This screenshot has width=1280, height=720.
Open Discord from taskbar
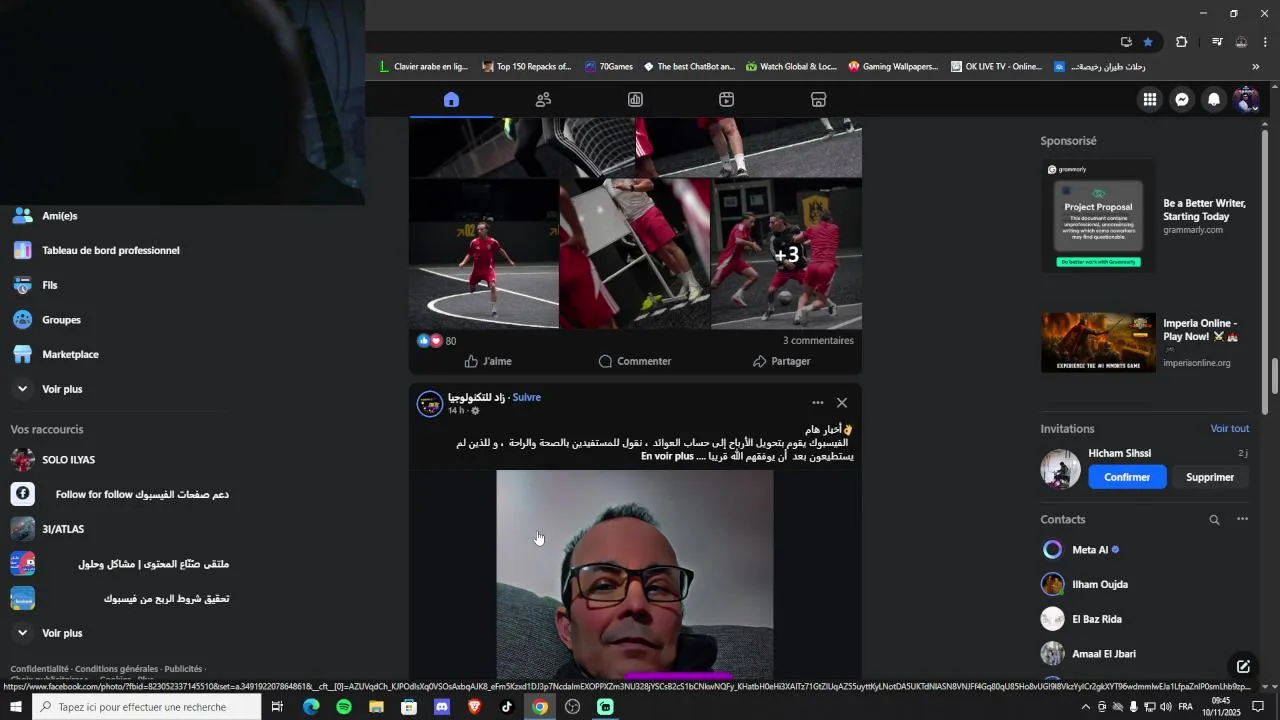[x=442, y=707]
